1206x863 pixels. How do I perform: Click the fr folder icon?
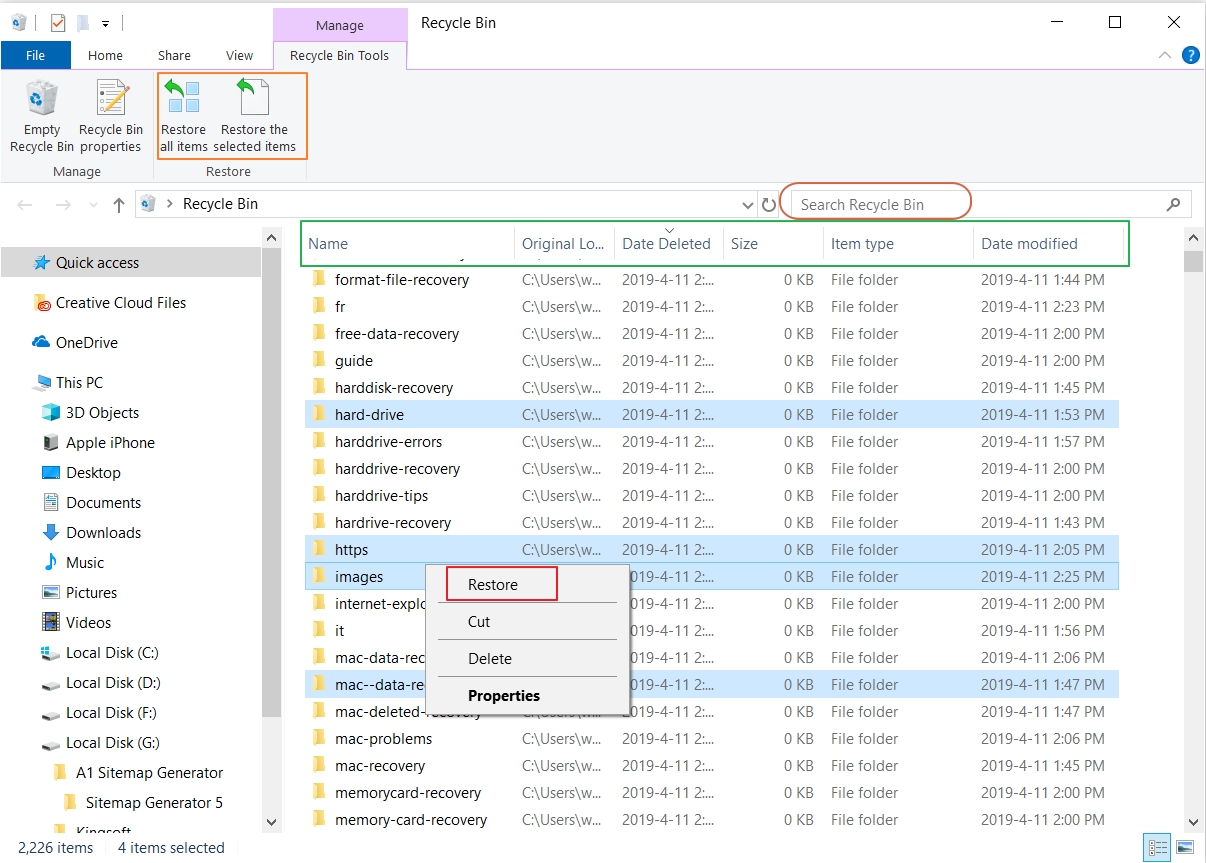[x=319, y=306]
